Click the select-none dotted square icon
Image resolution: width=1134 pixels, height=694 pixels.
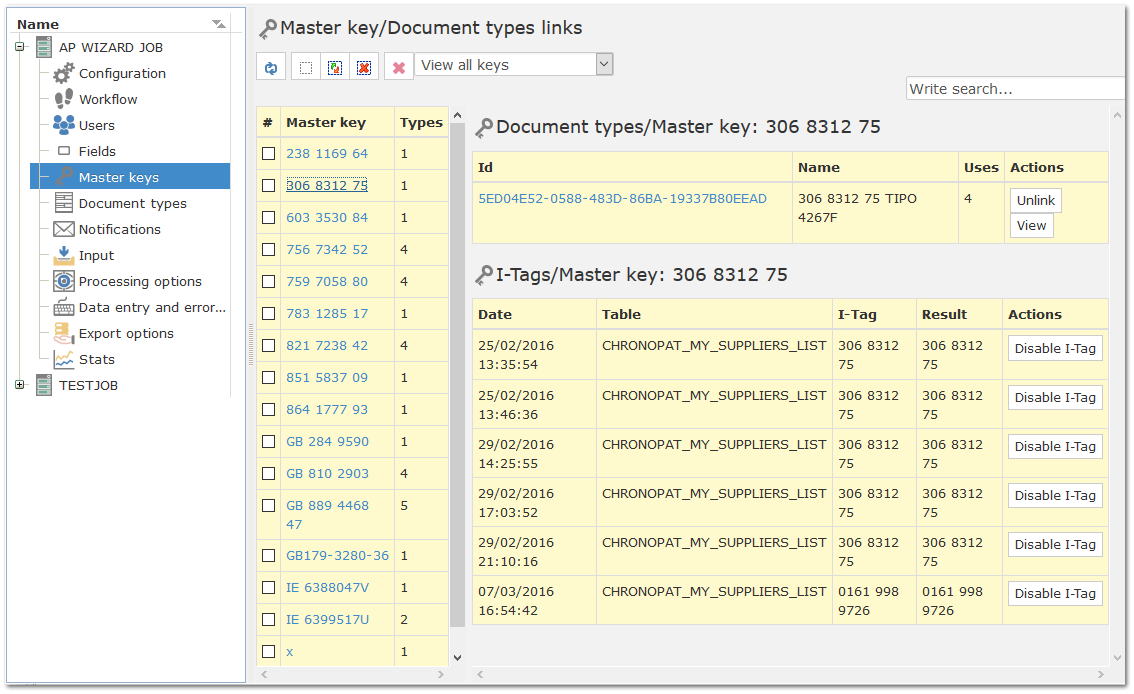306,67
